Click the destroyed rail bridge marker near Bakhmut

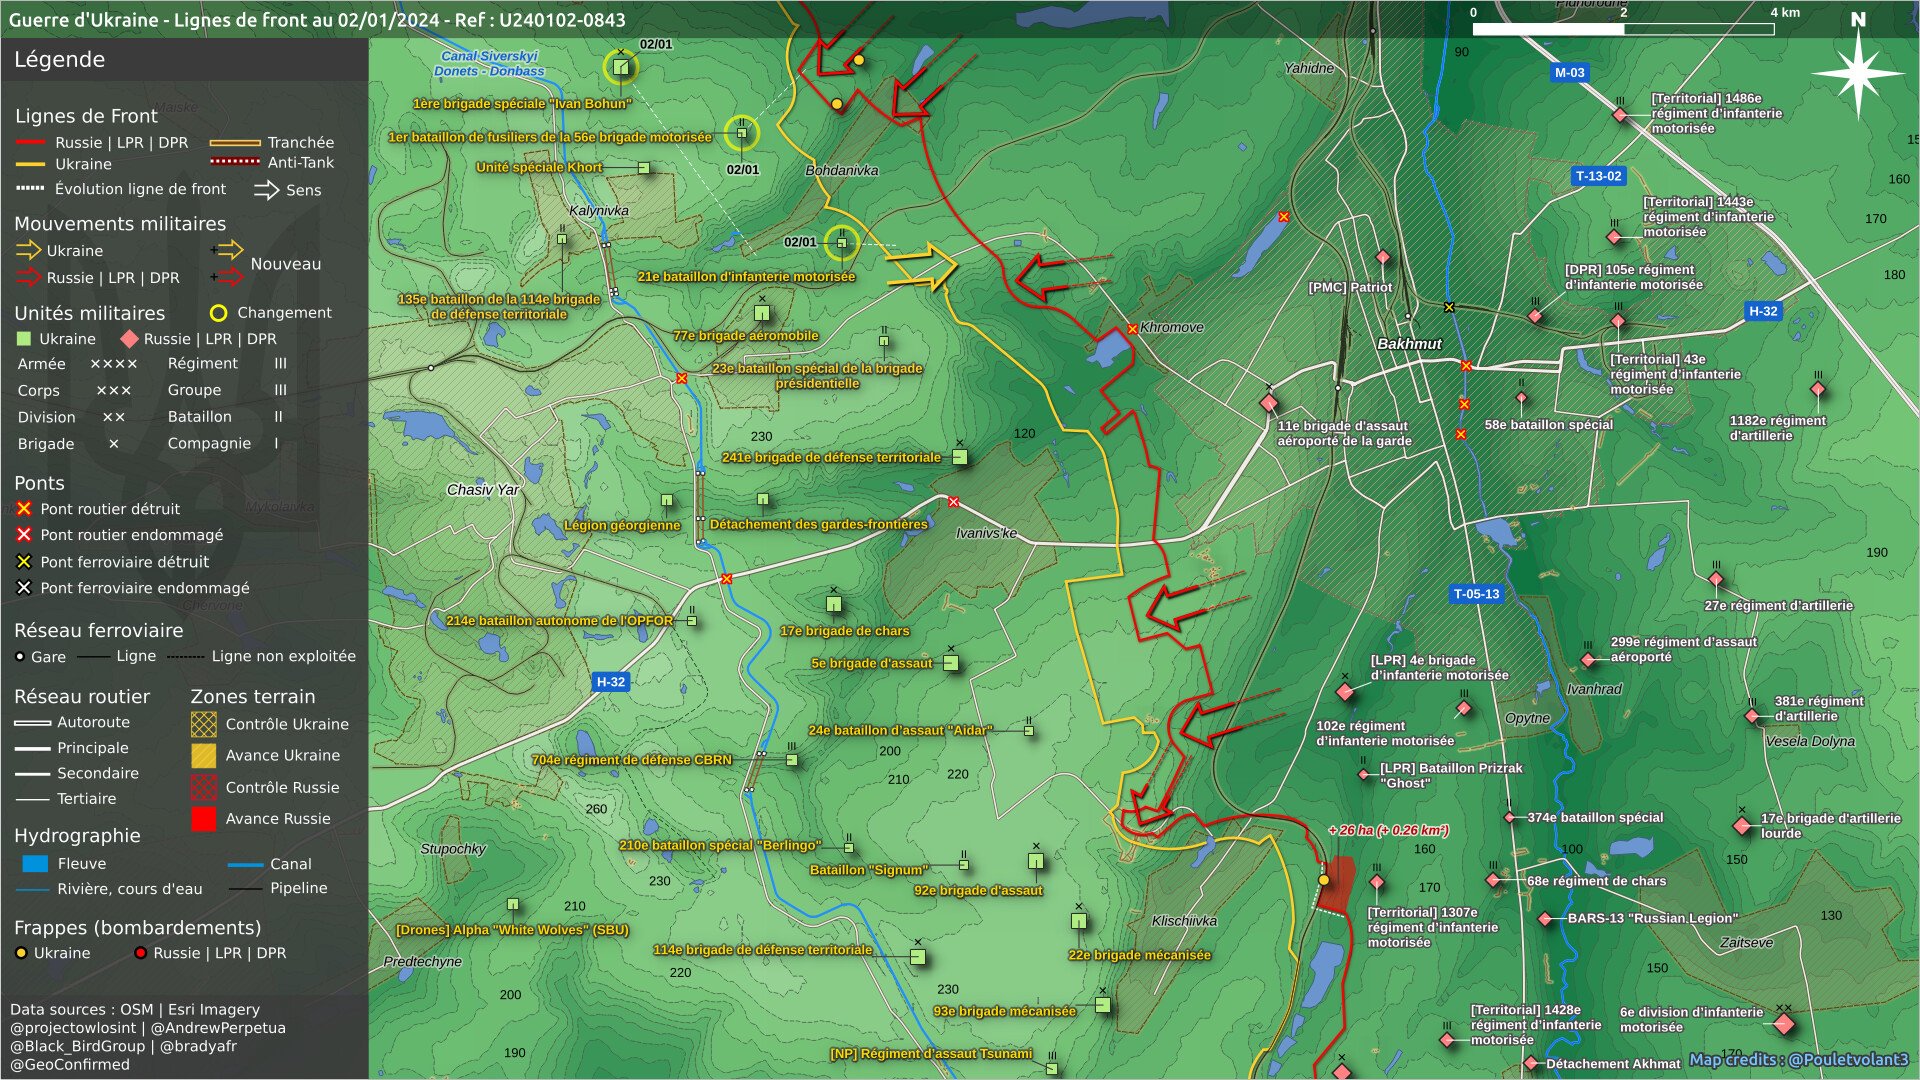point(1449,307)
